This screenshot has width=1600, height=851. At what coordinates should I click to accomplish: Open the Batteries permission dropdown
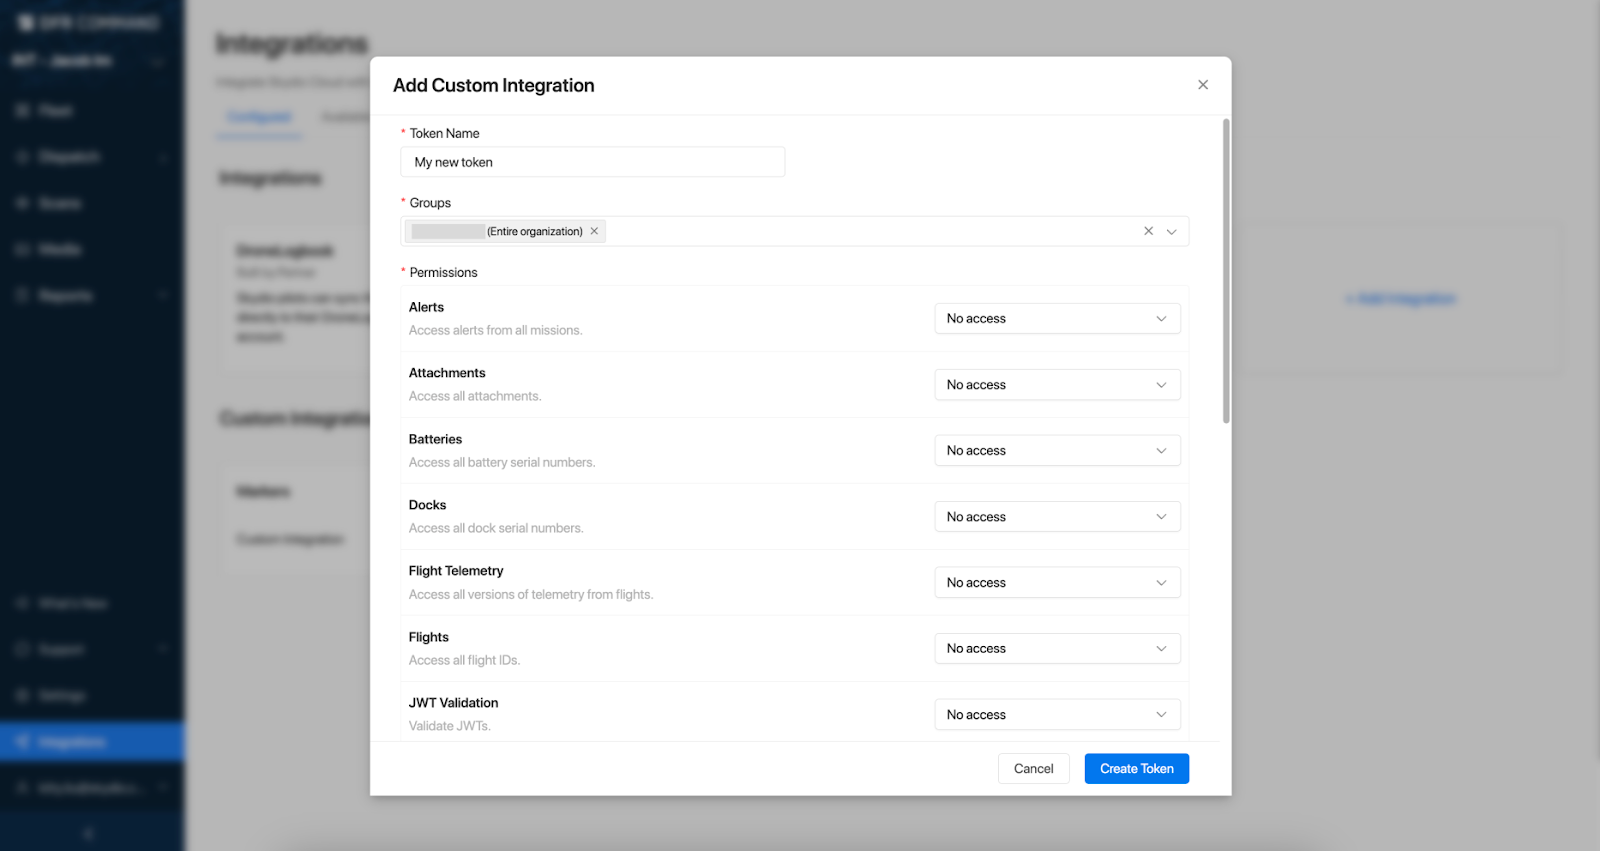1057,451
